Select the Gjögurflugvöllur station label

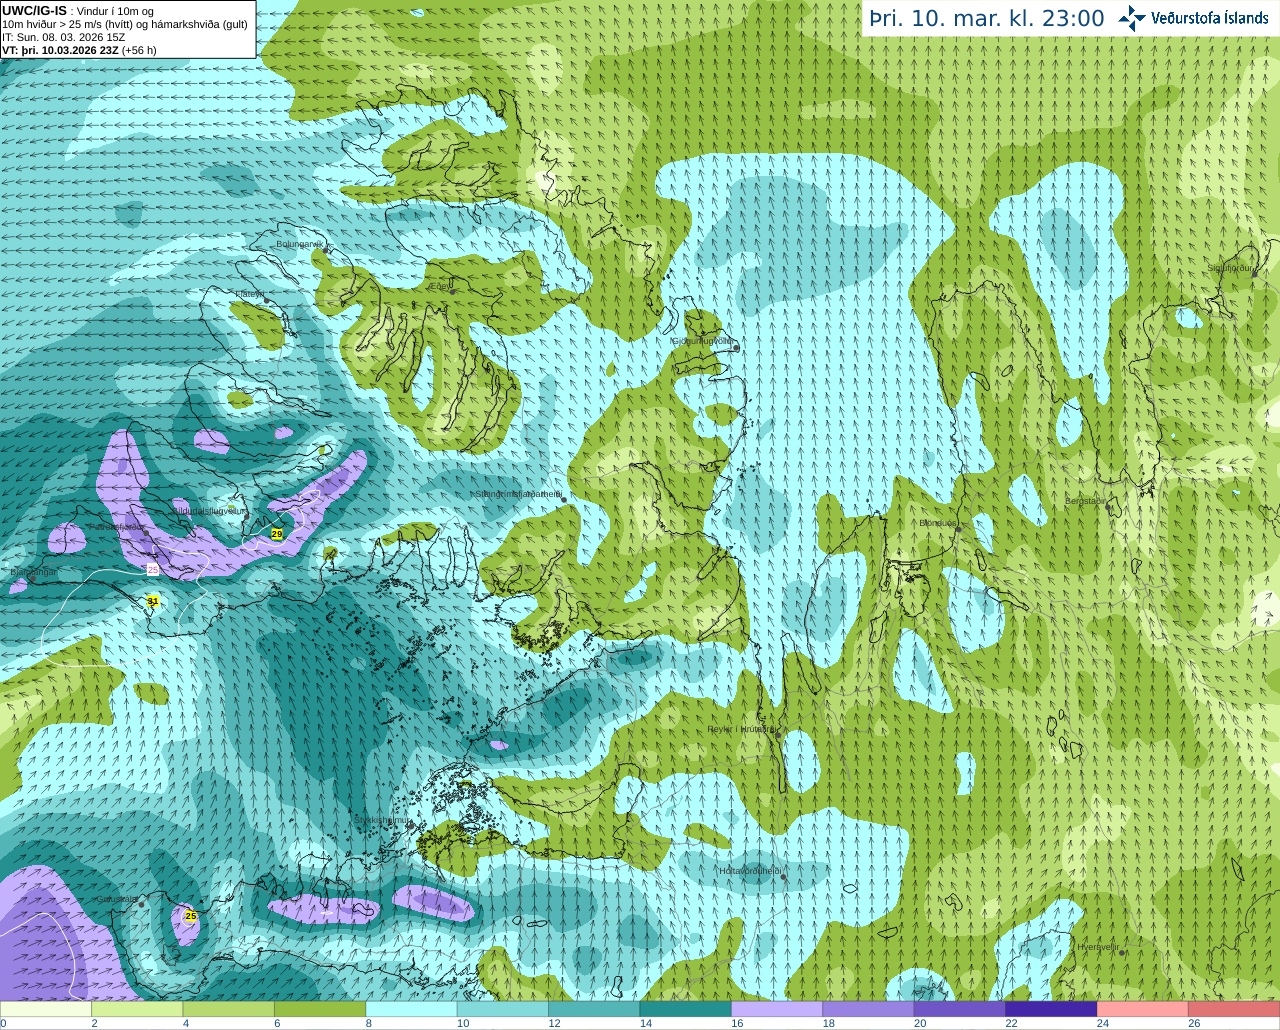(704, 341)
